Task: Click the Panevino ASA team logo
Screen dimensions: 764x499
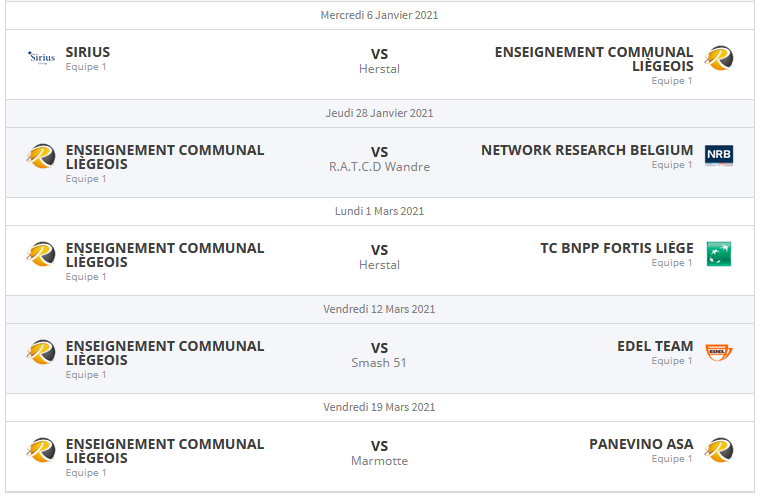Action: click(719, 450)
